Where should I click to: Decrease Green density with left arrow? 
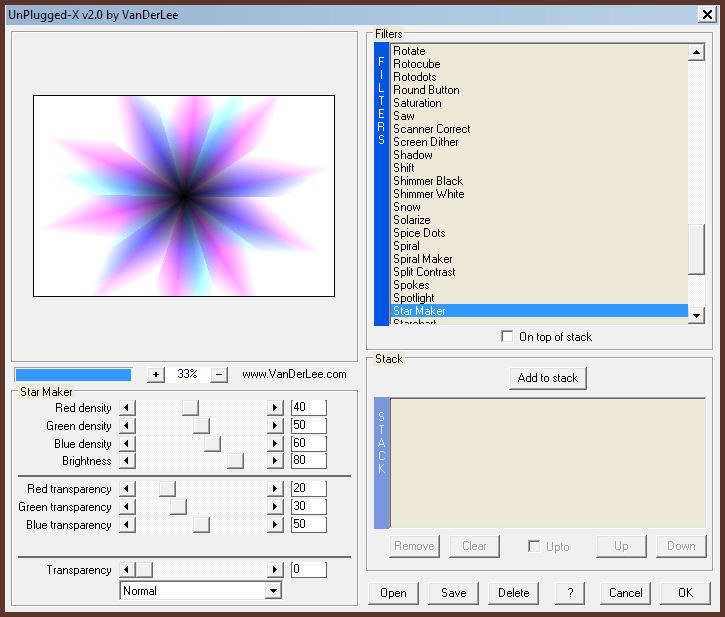[127, 426]
